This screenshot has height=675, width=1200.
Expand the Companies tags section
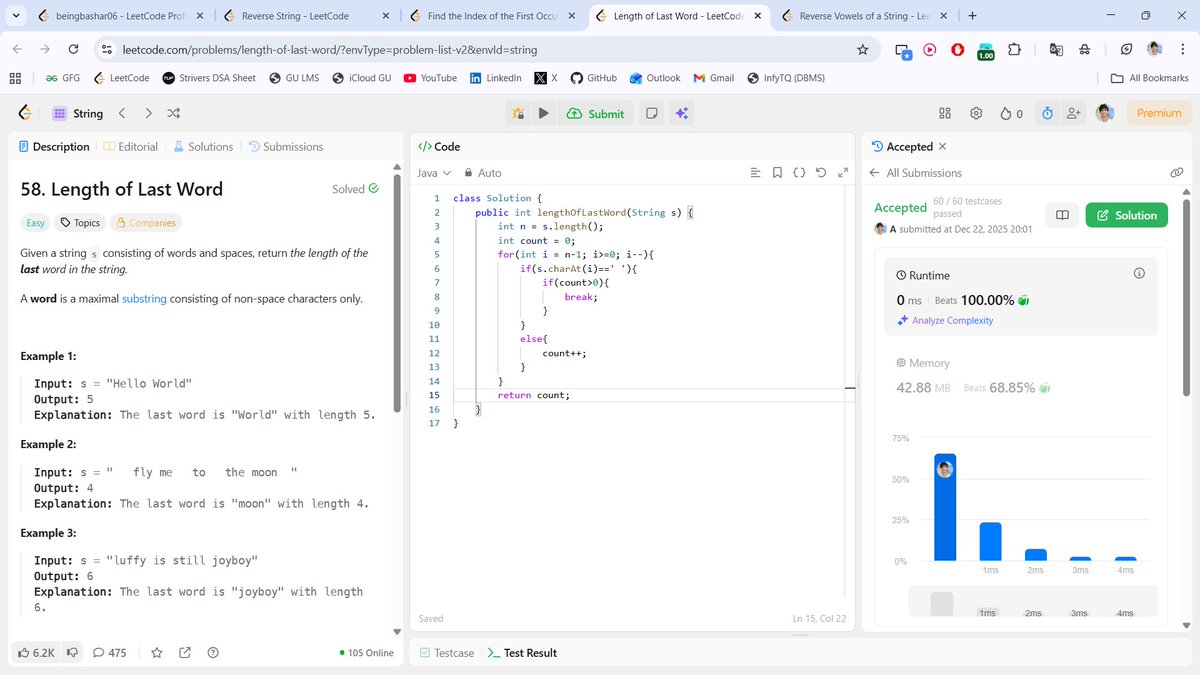point(145,222)
